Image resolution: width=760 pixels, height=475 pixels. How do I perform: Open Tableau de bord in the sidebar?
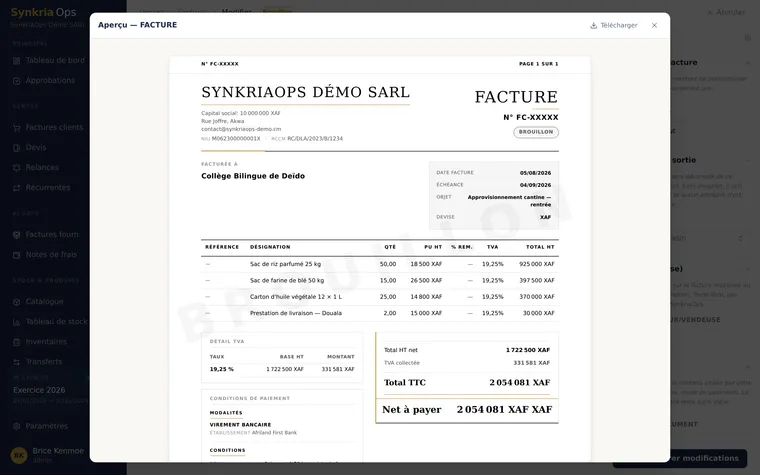48,61
